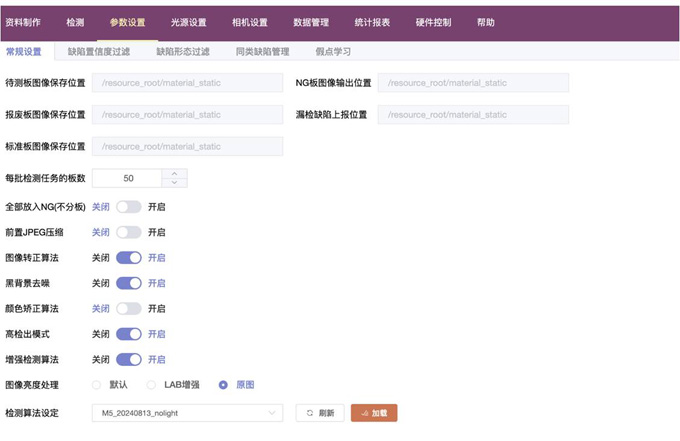Turn off 黑背景去噪 switch
The width and height of the screenshot is (680, 441).
click(129, 283)
